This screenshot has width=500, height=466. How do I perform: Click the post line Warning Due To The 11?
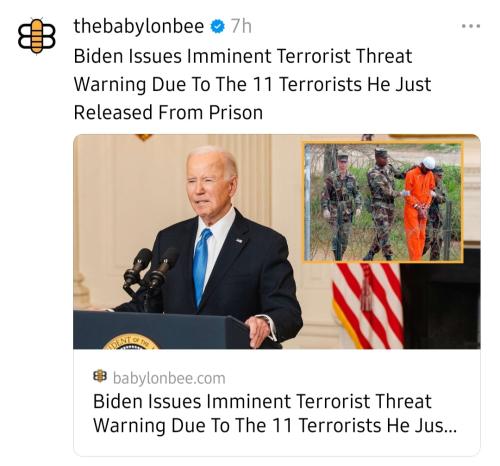253,84
